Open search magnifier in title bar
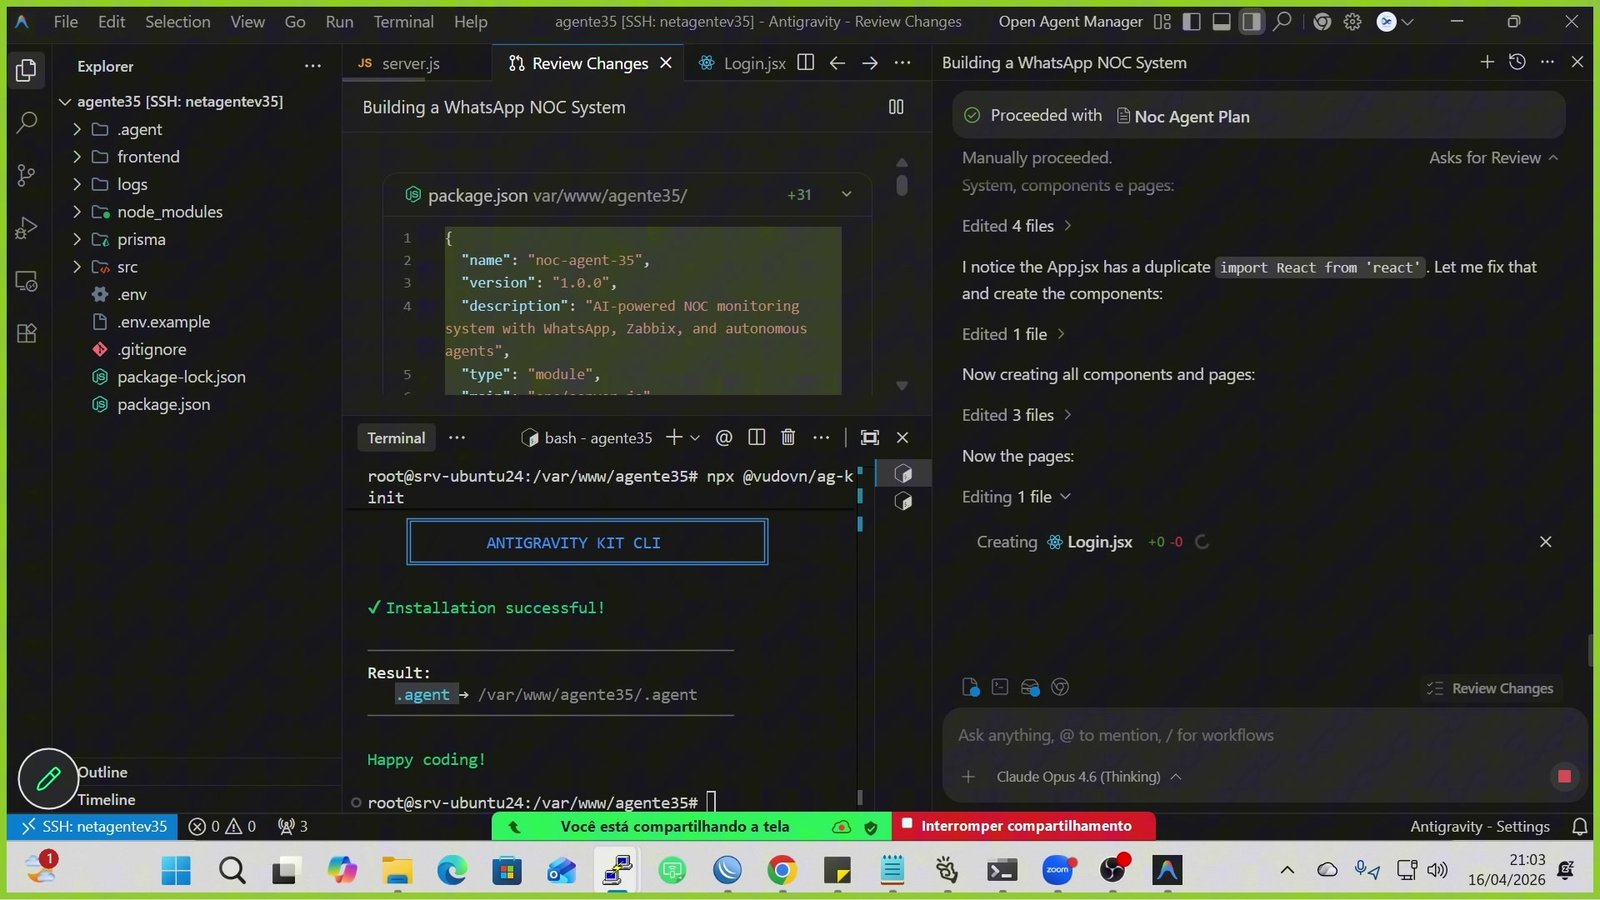This screenshot has height=900, width=1600. [x=1283, y=21]
